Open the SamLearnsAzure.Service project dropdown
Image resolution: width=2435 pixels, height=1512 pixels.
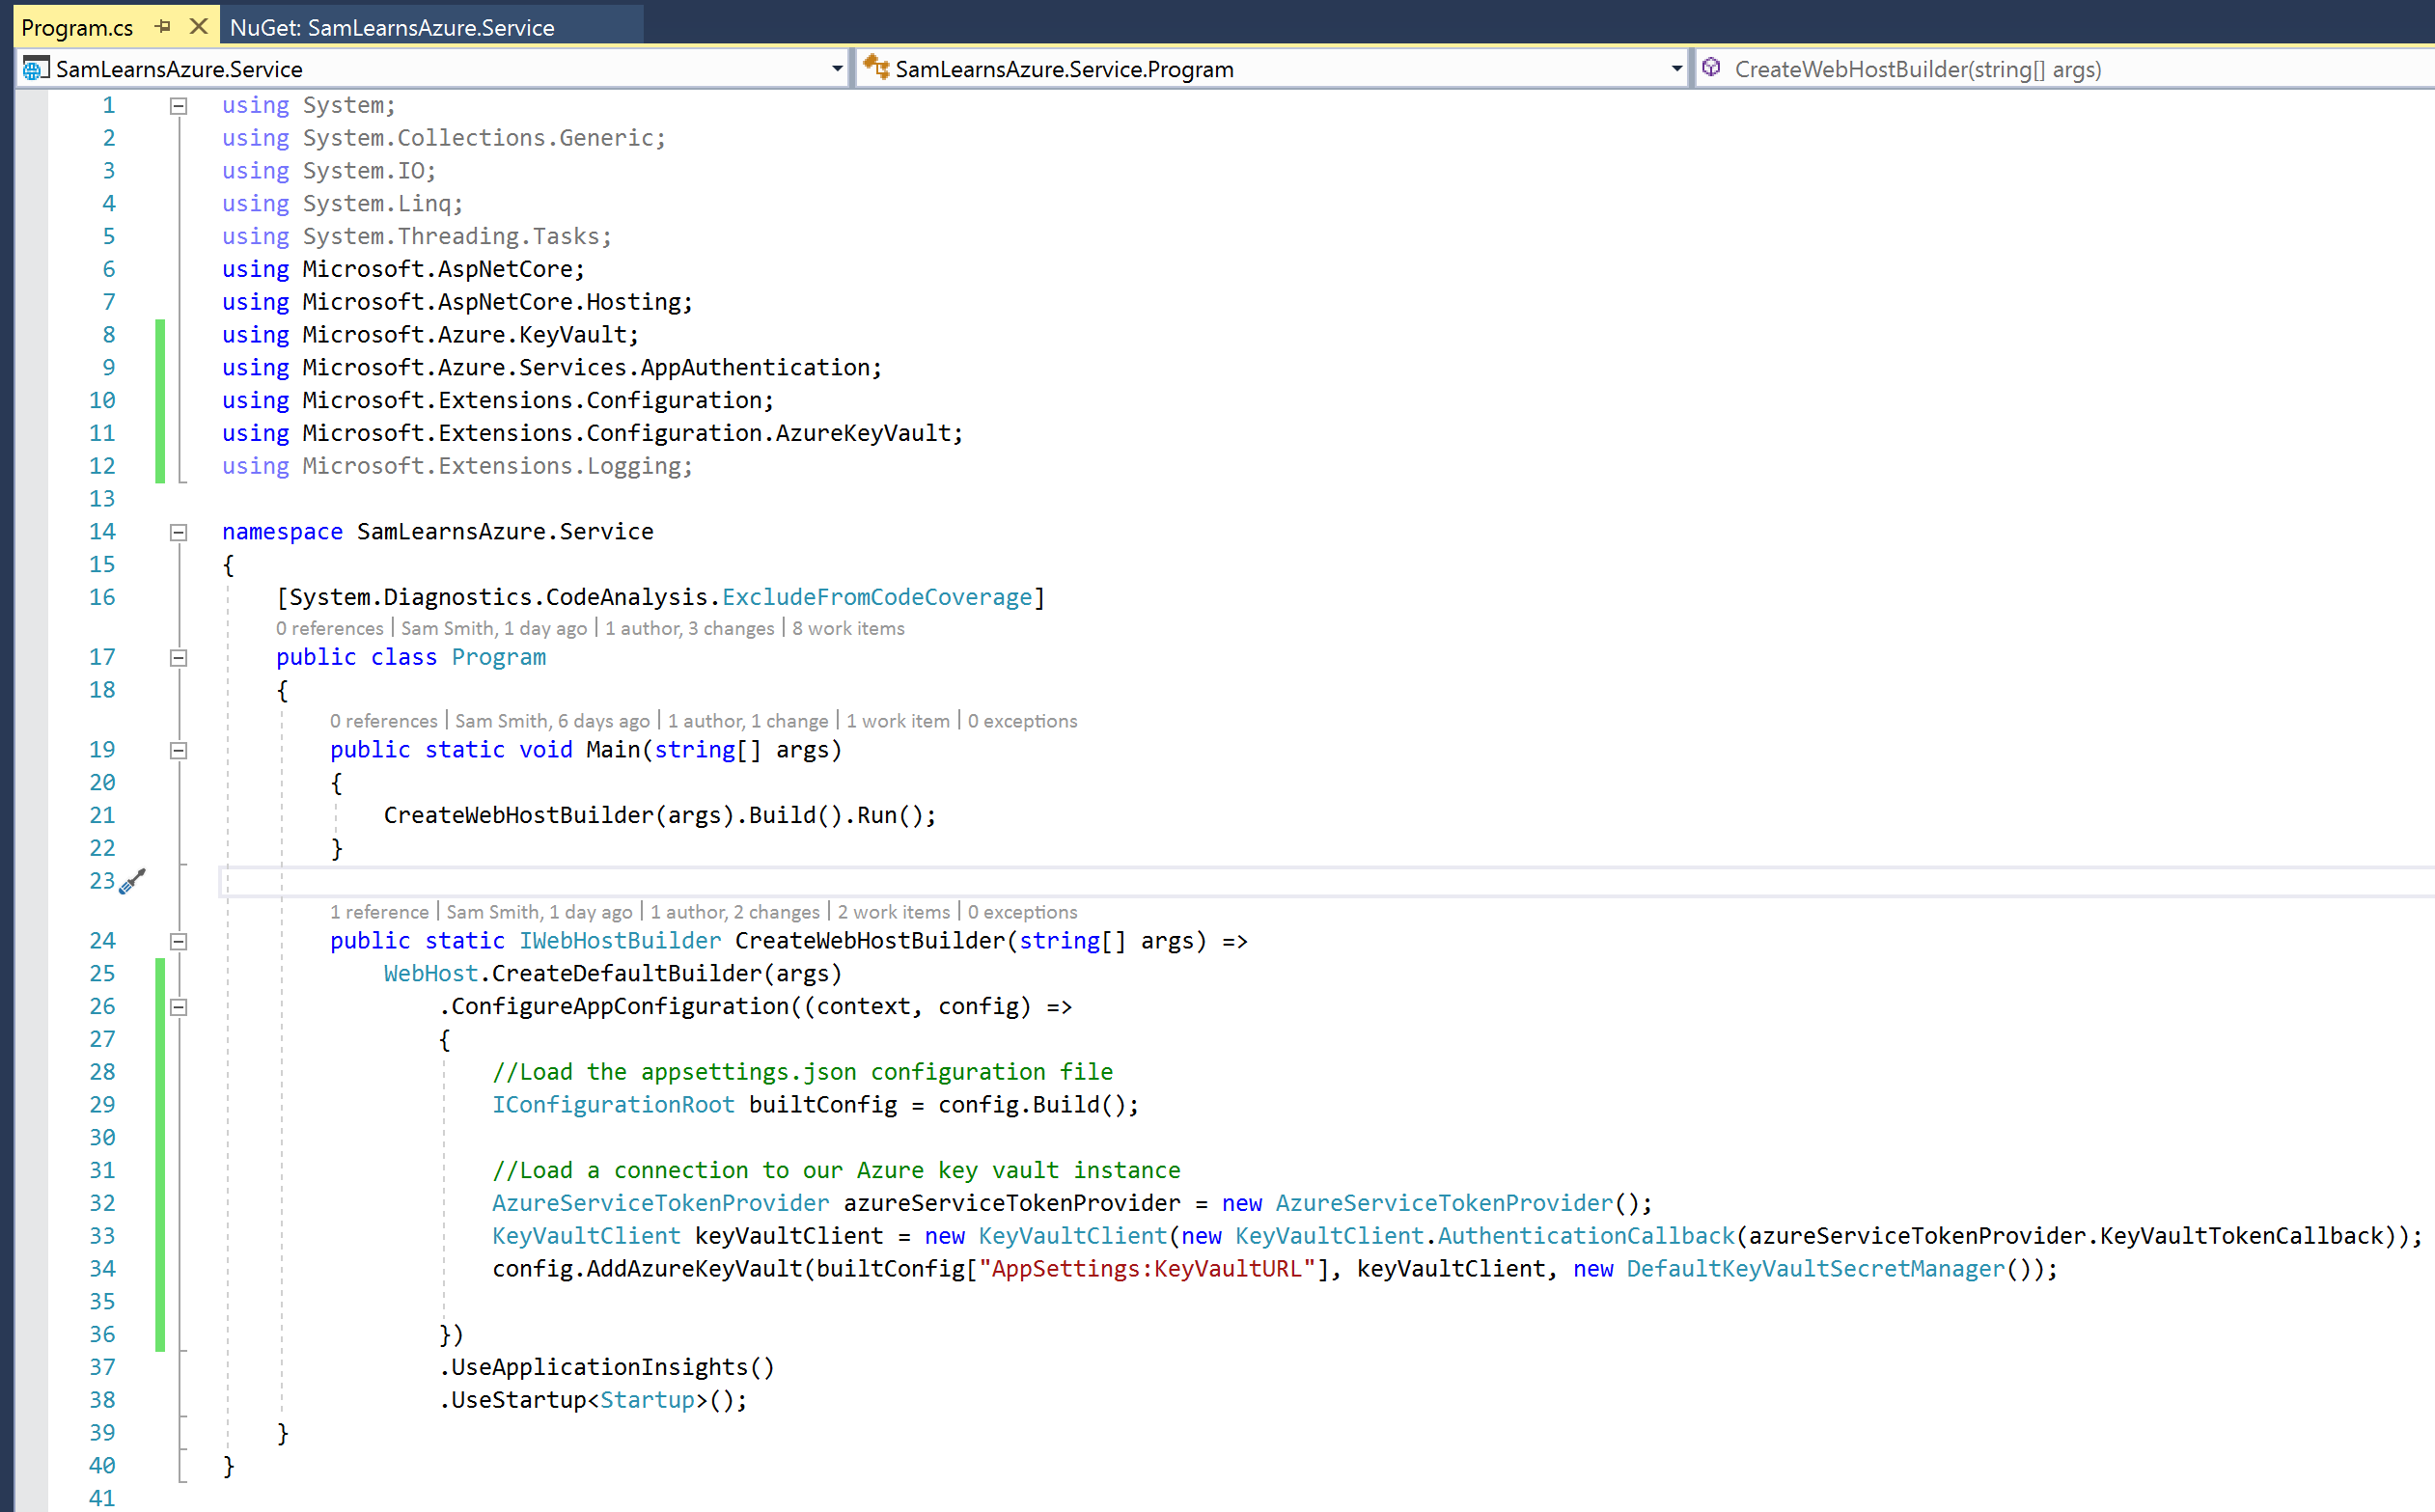click(x=837, y=69)
